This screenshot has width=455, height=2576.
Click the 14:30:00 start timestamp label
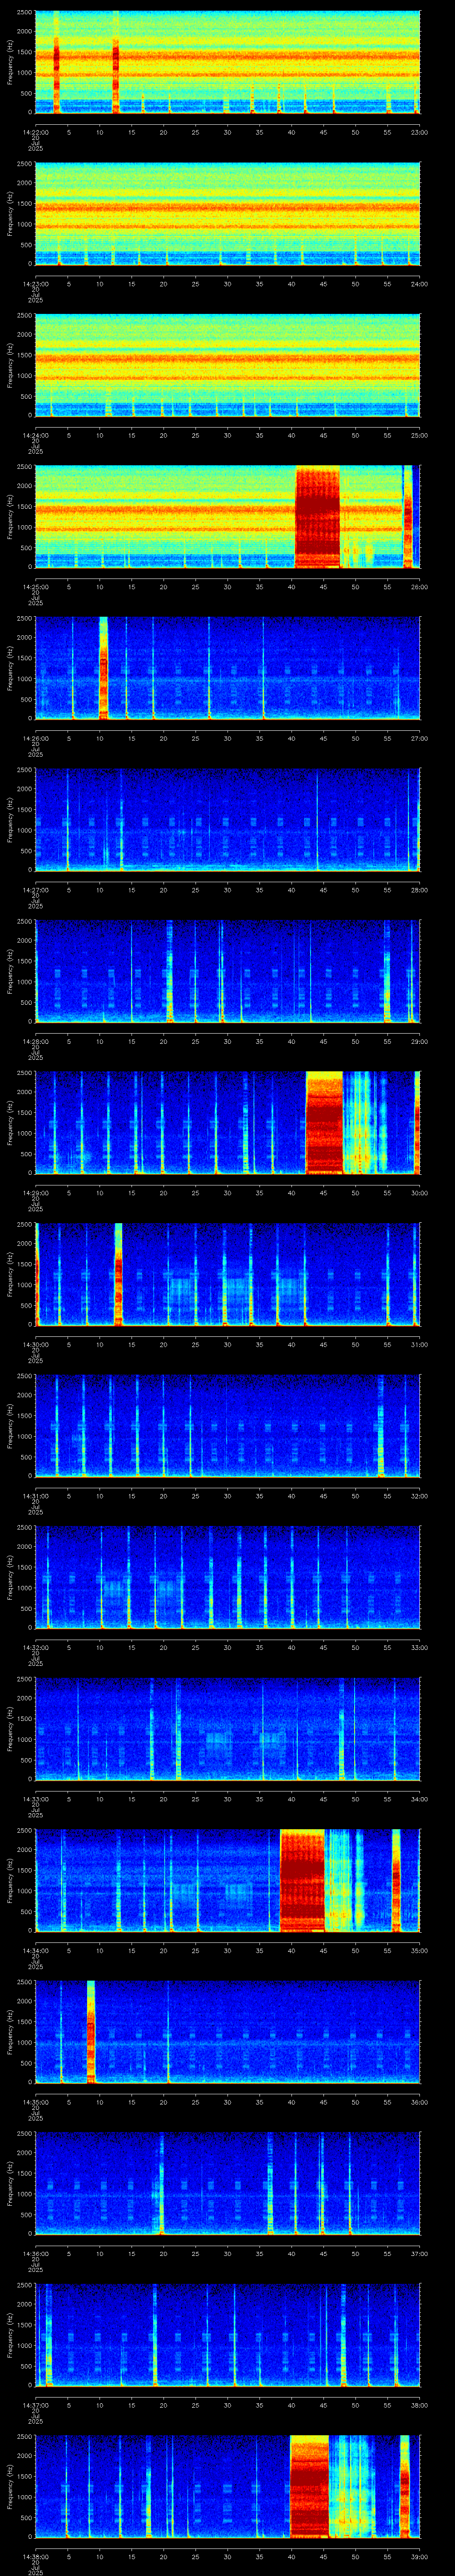coord(35,1344)
